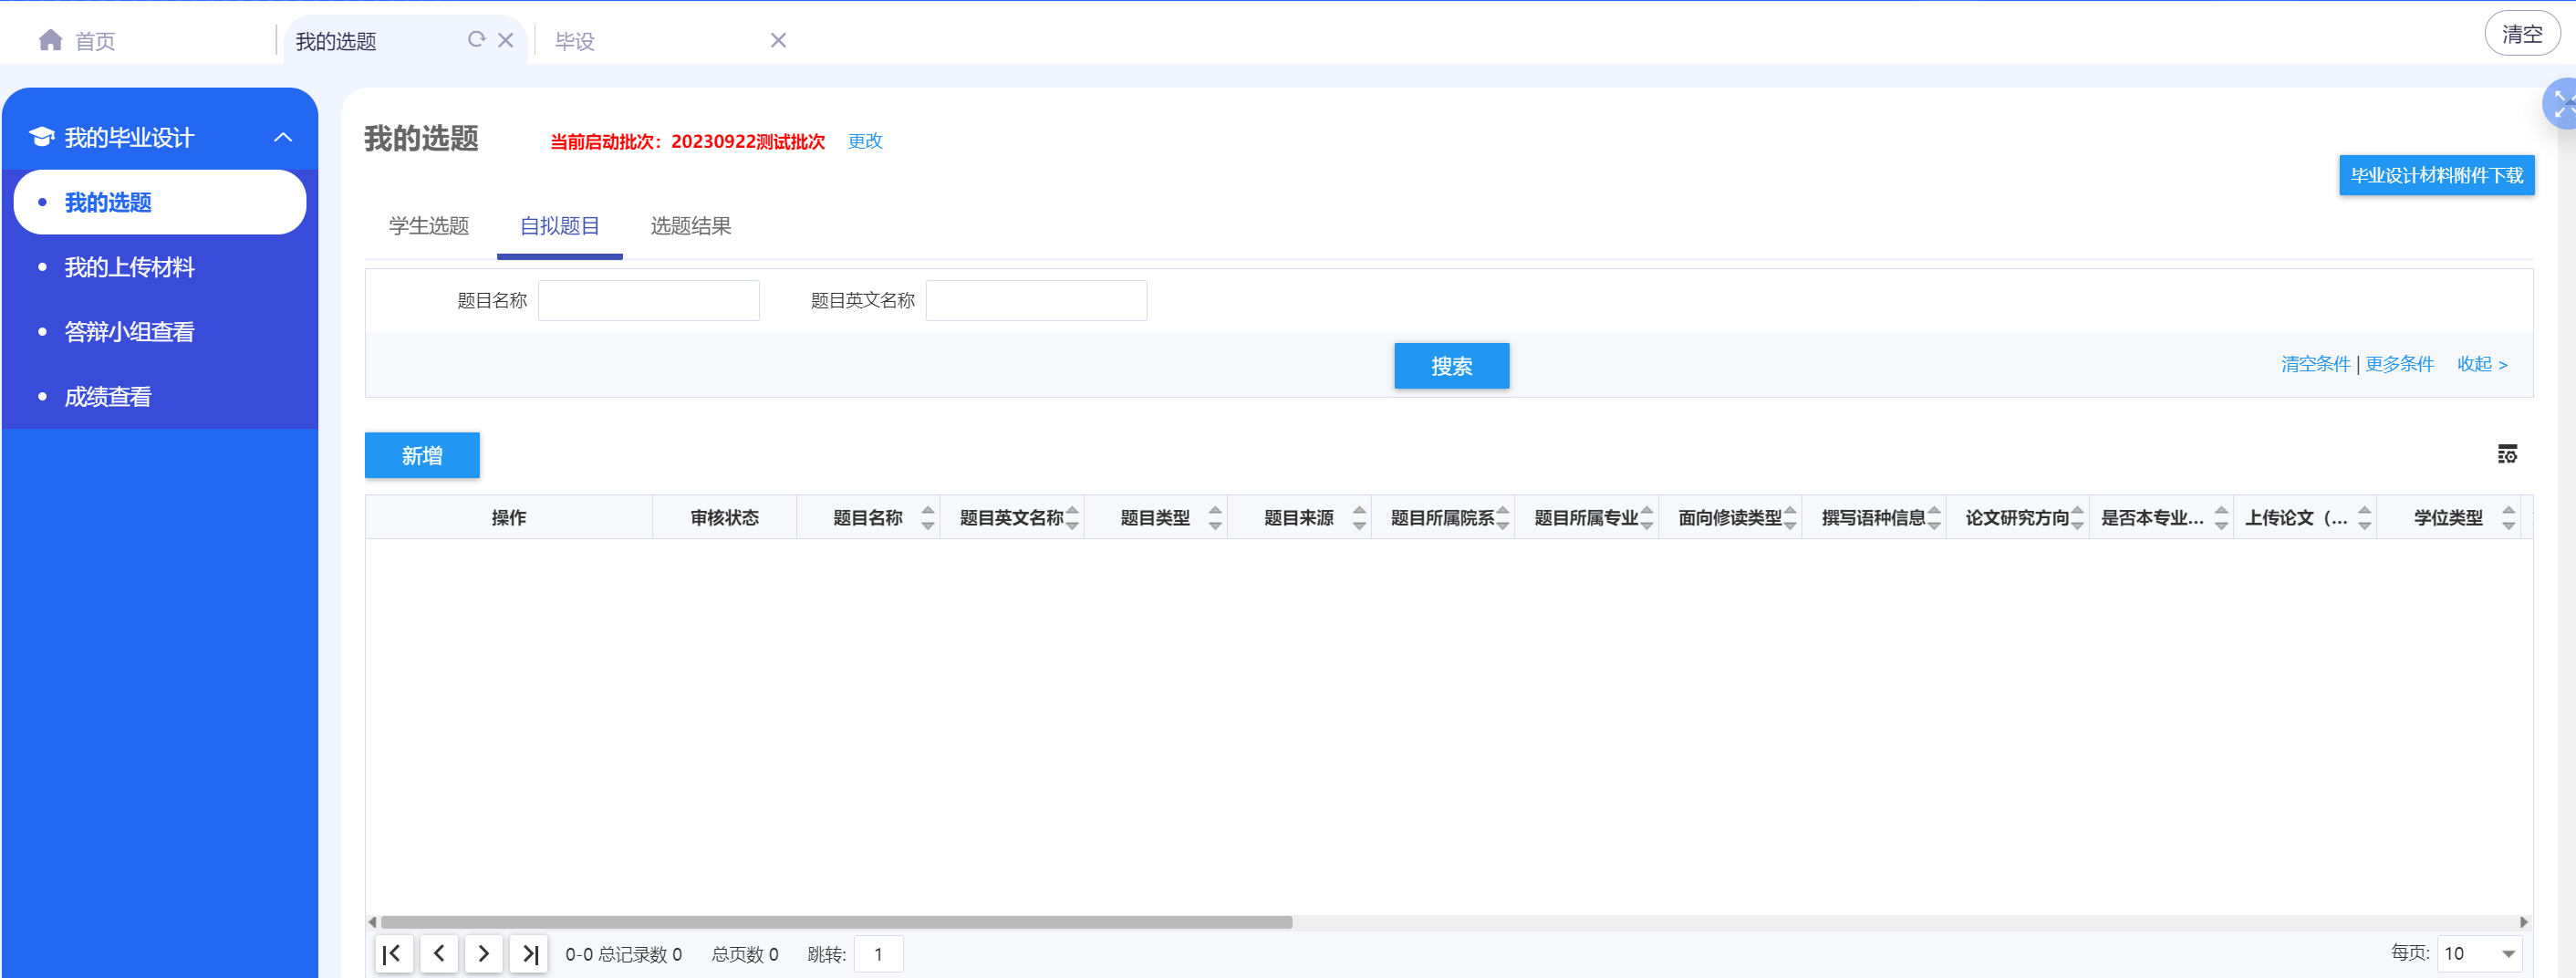
Task: Focus the 题目英文名称 input field
Action: (1037, 300)
